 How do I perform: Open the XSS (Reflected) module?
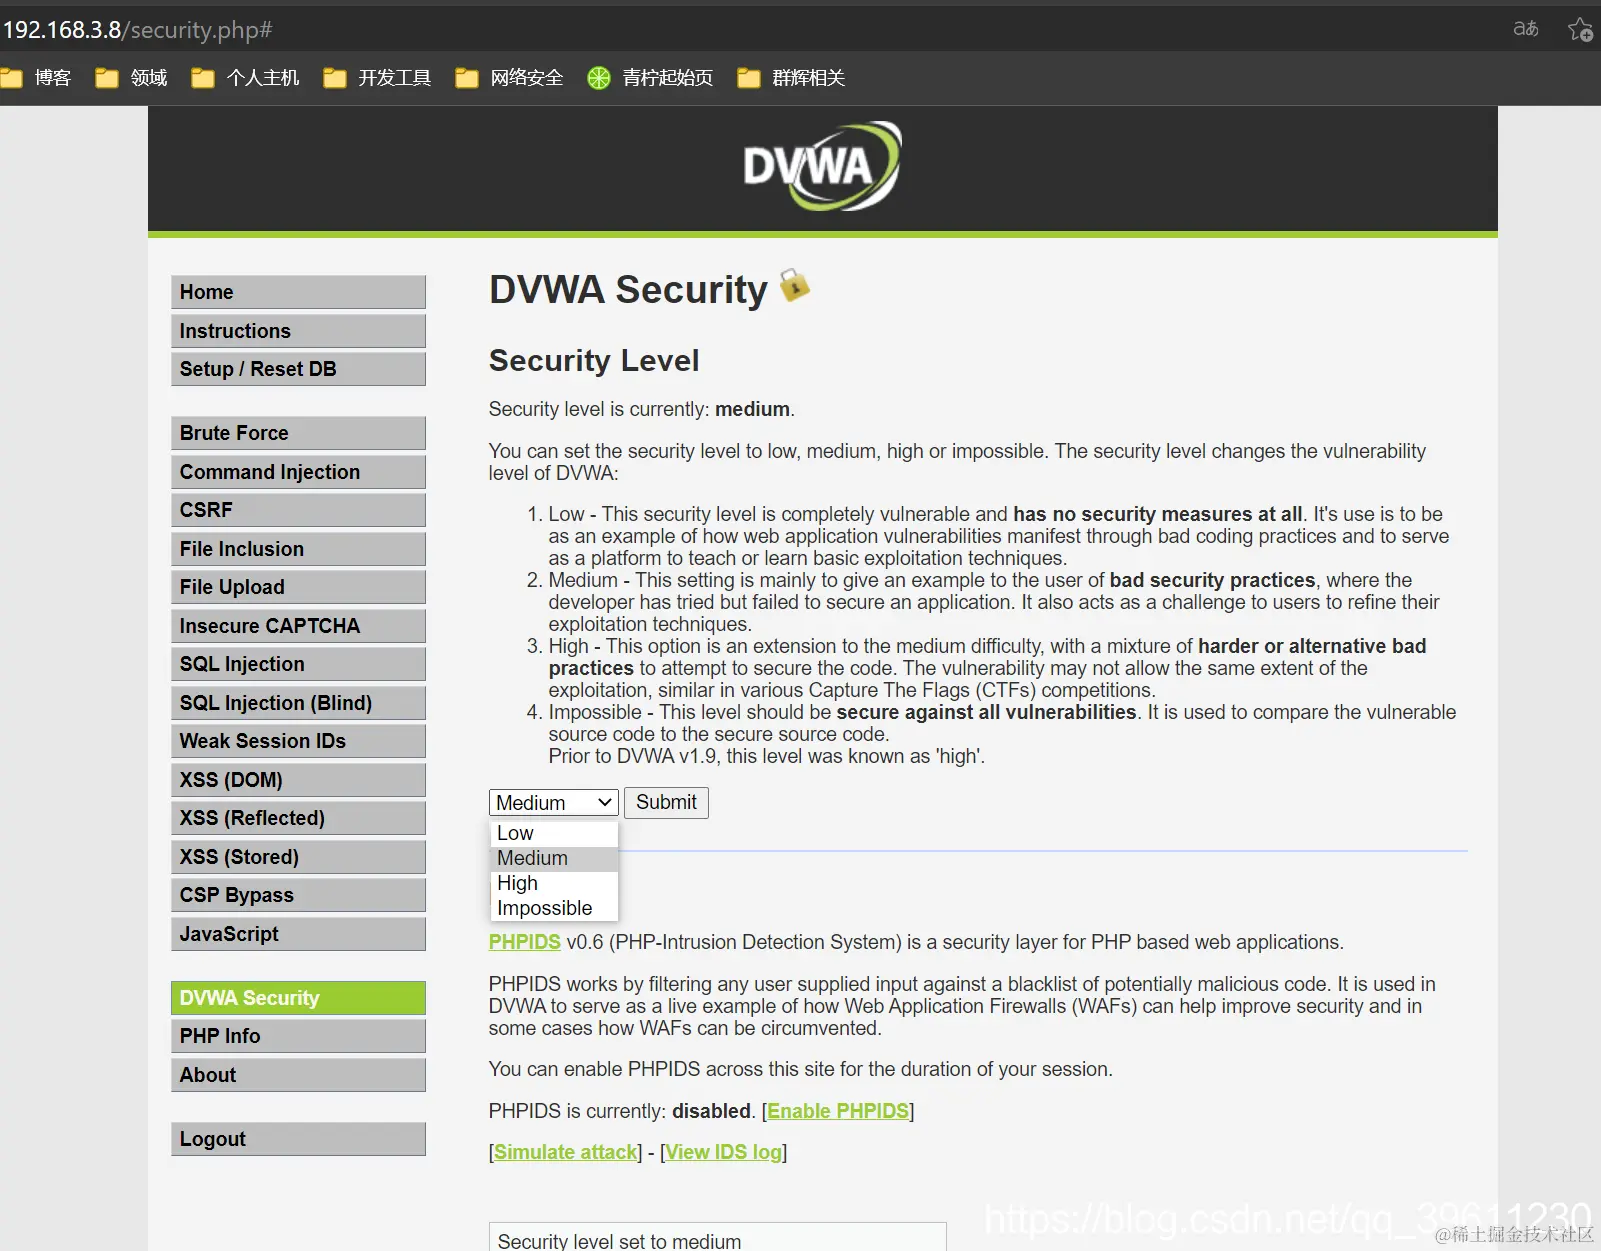pos(298,818)
